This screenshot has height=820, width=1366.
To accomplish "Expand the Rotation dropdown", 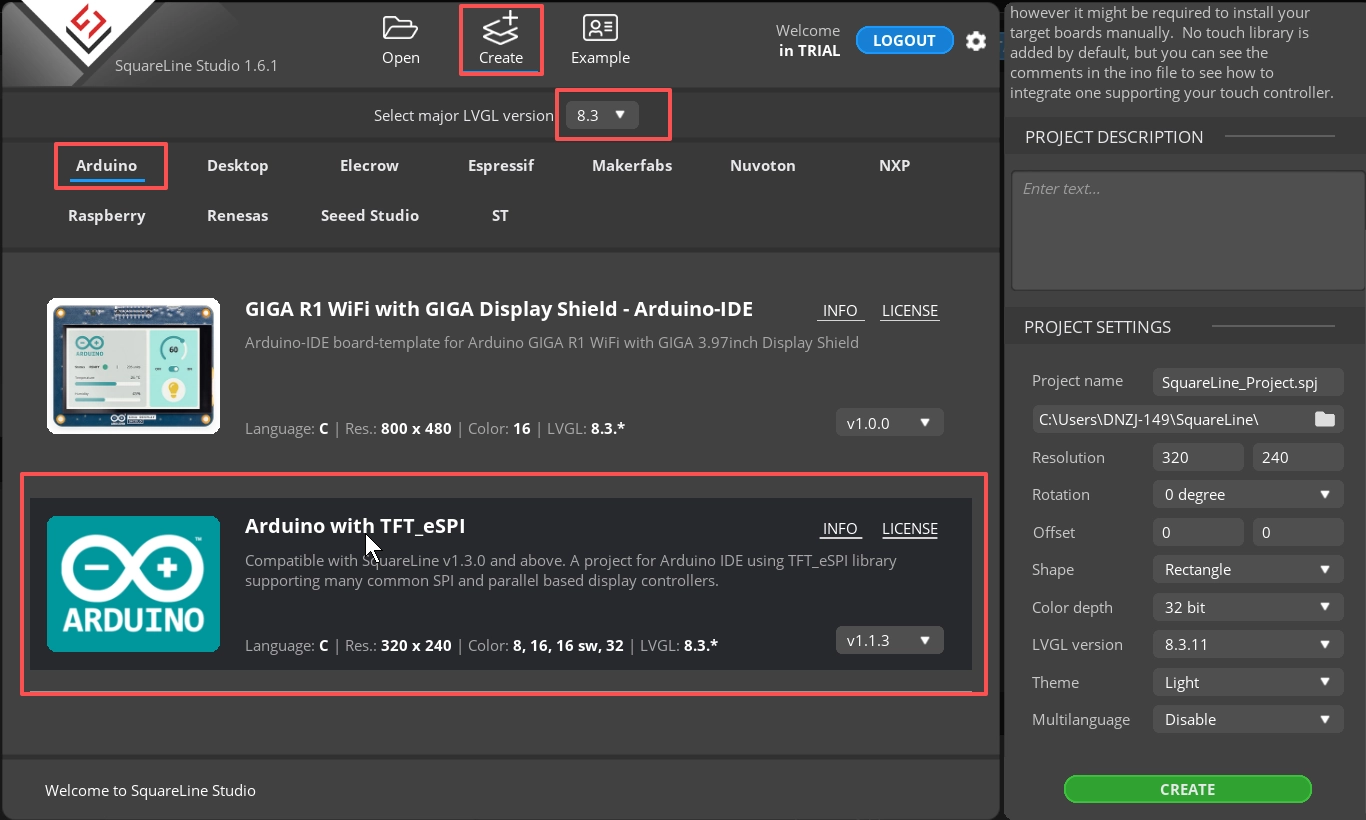I will point(1247,494).
